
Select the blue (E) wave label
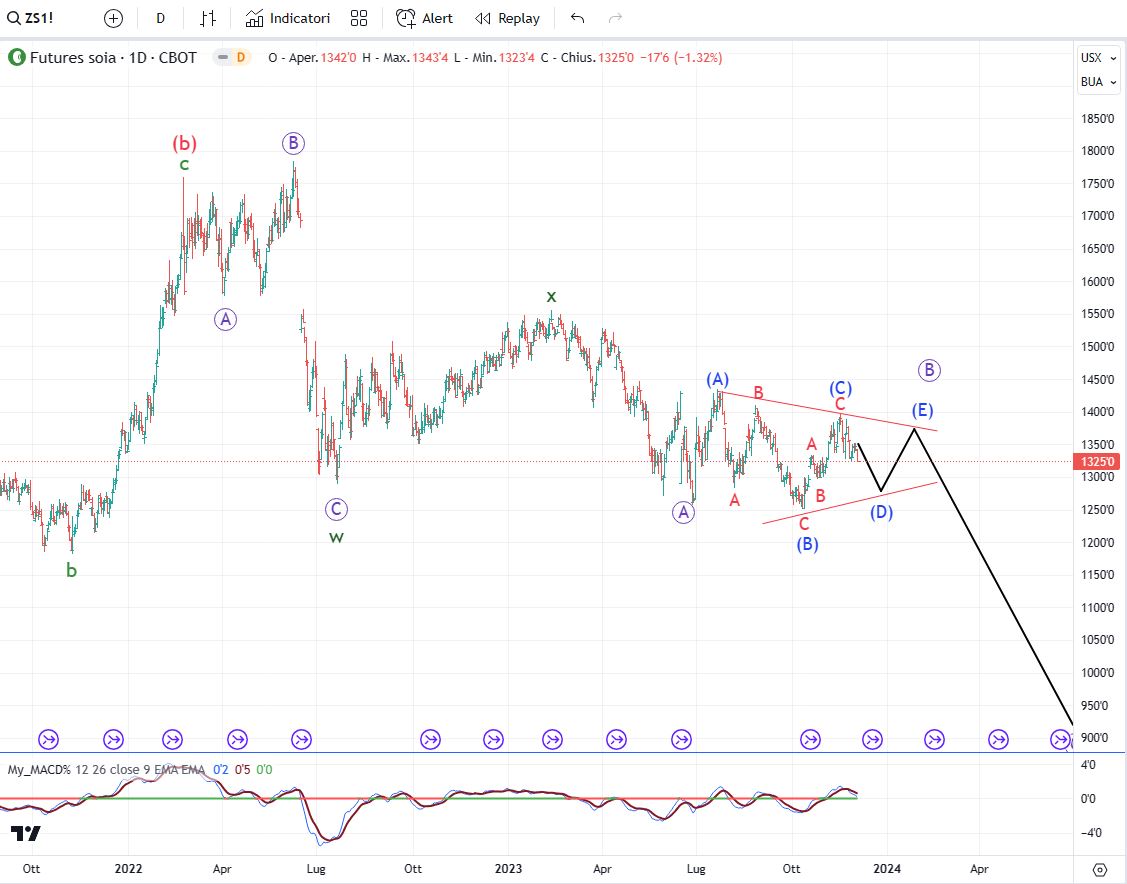[x=922, y=410]
